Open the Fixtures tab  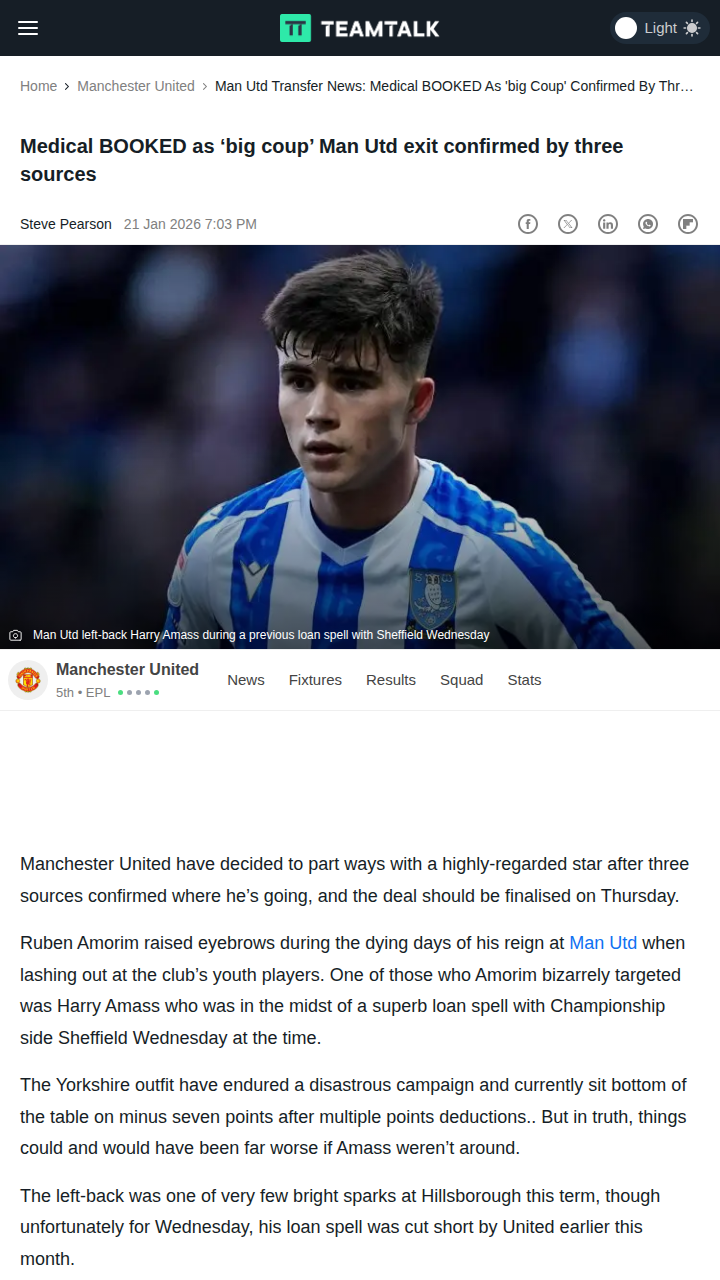click(x=315, y=680)
